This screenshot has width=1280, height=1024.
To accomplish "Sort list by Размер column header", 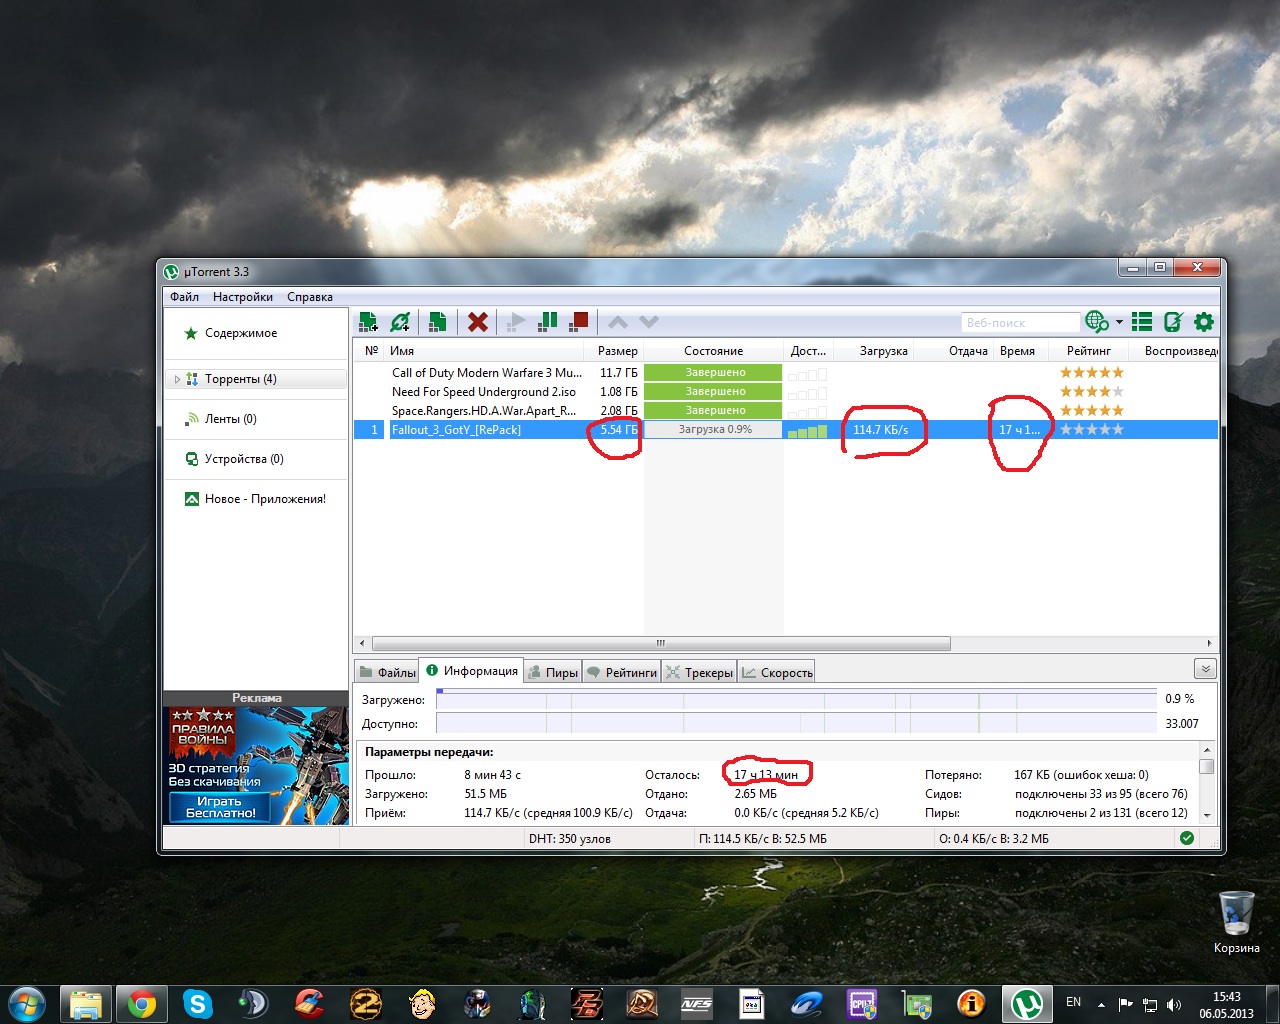I will point(617,351).
